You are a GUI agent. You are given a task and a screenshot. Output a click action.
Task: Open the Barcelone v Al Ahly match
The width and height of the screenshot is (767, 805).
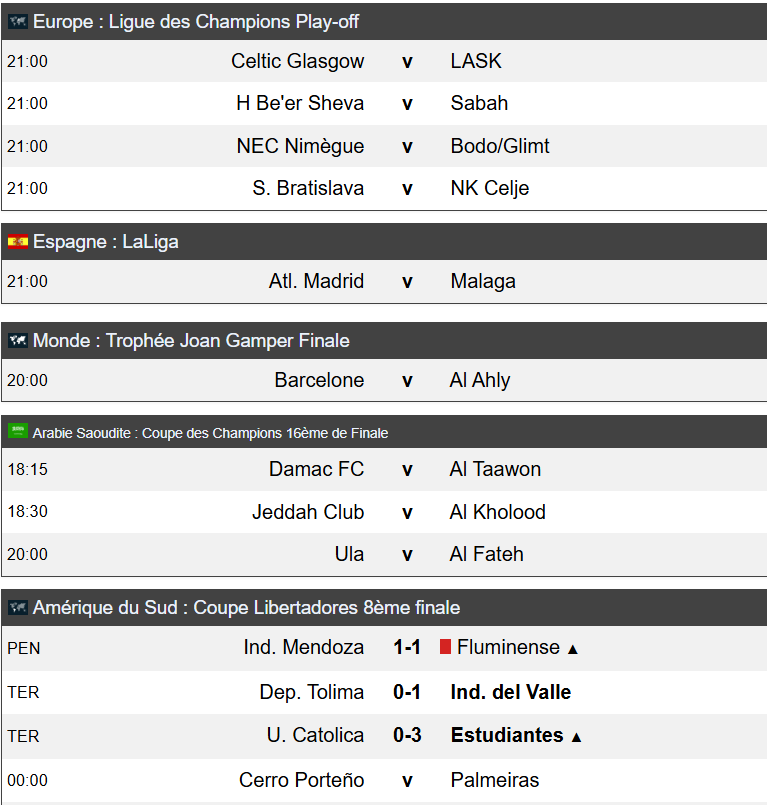(384, 380)
